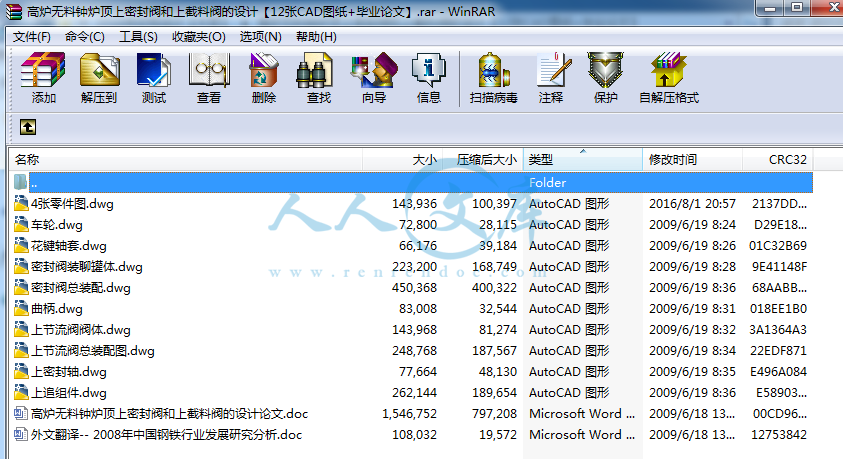The height and width of the screenshot is (459, 843).
Task: Maximize the WinRAR window
Action: pos(797,8)
